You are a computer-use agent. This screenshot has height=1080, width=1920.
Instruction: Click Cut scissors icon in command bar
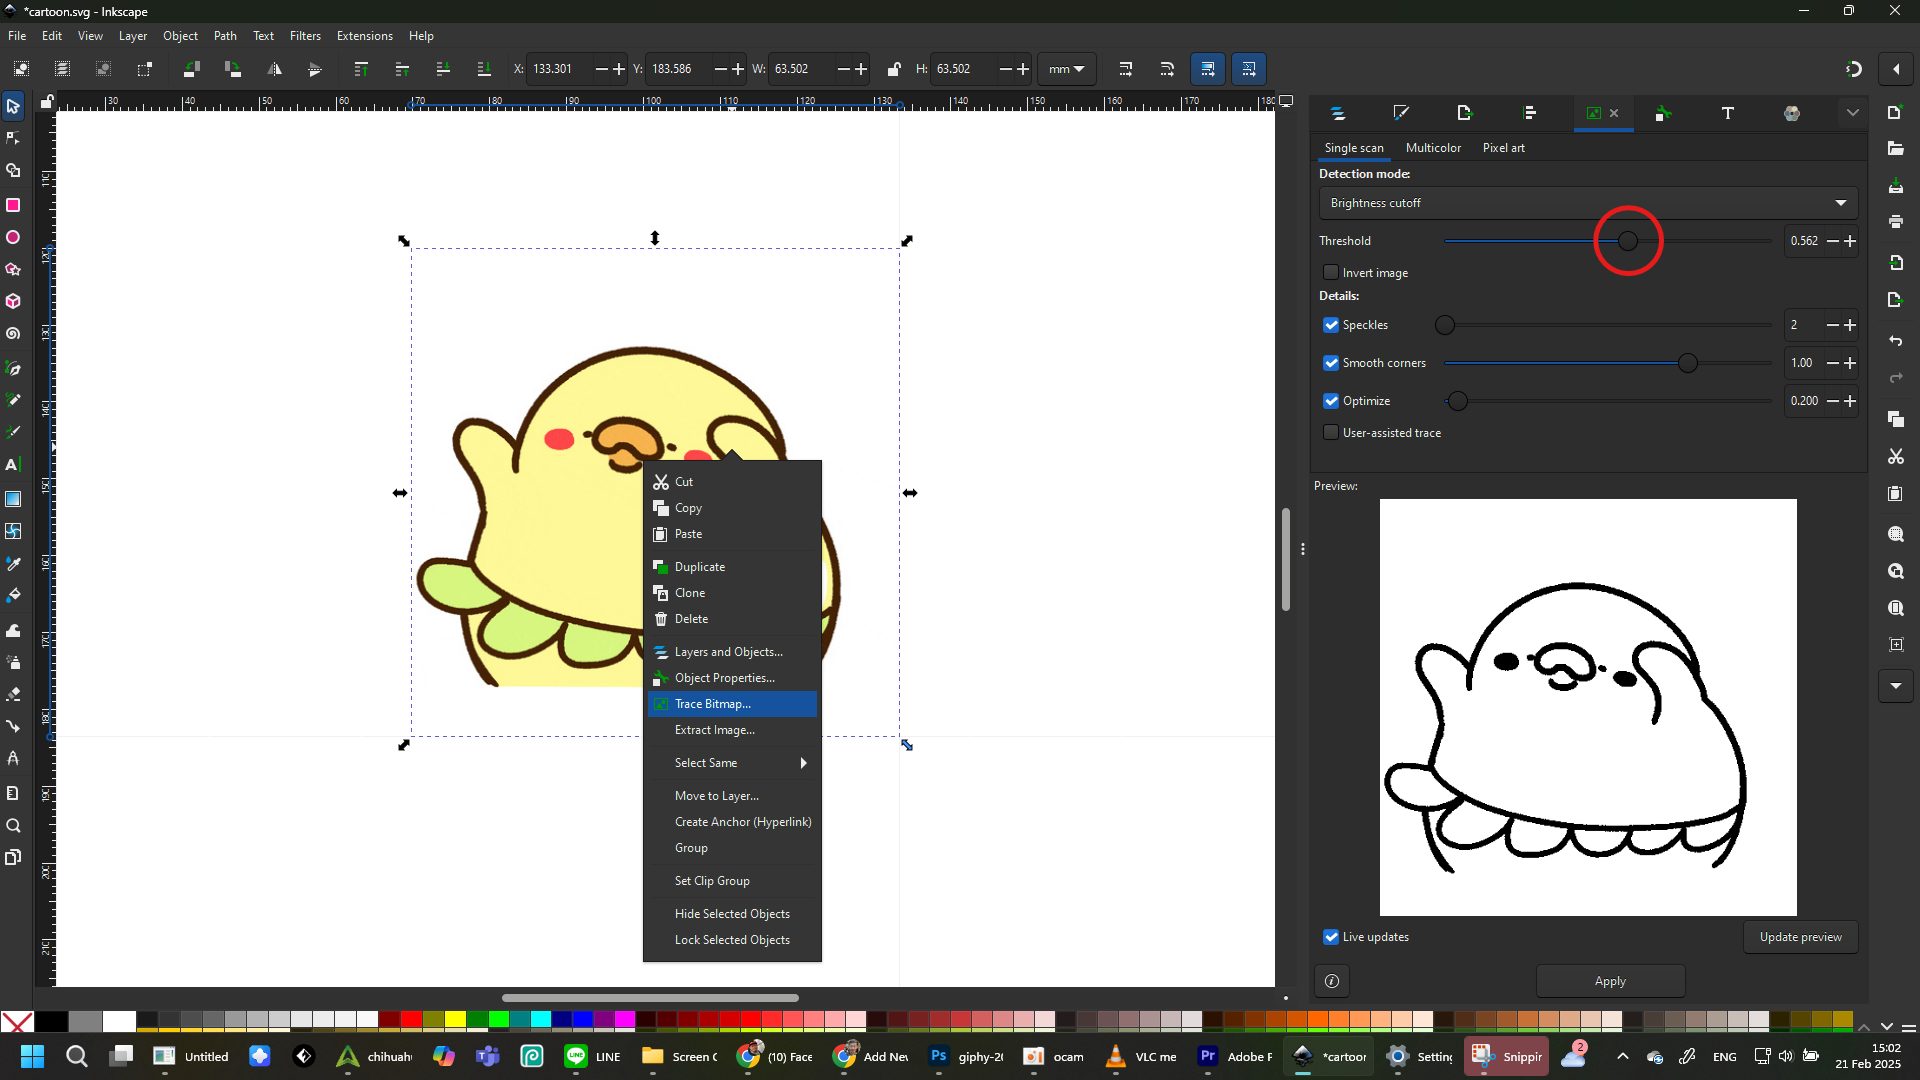pyautogui.click(x=1895, y=457)
